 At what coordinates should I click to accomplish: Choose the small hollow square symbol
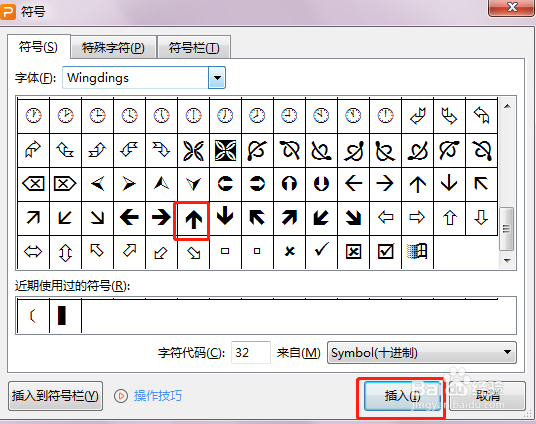pos(257,252)
